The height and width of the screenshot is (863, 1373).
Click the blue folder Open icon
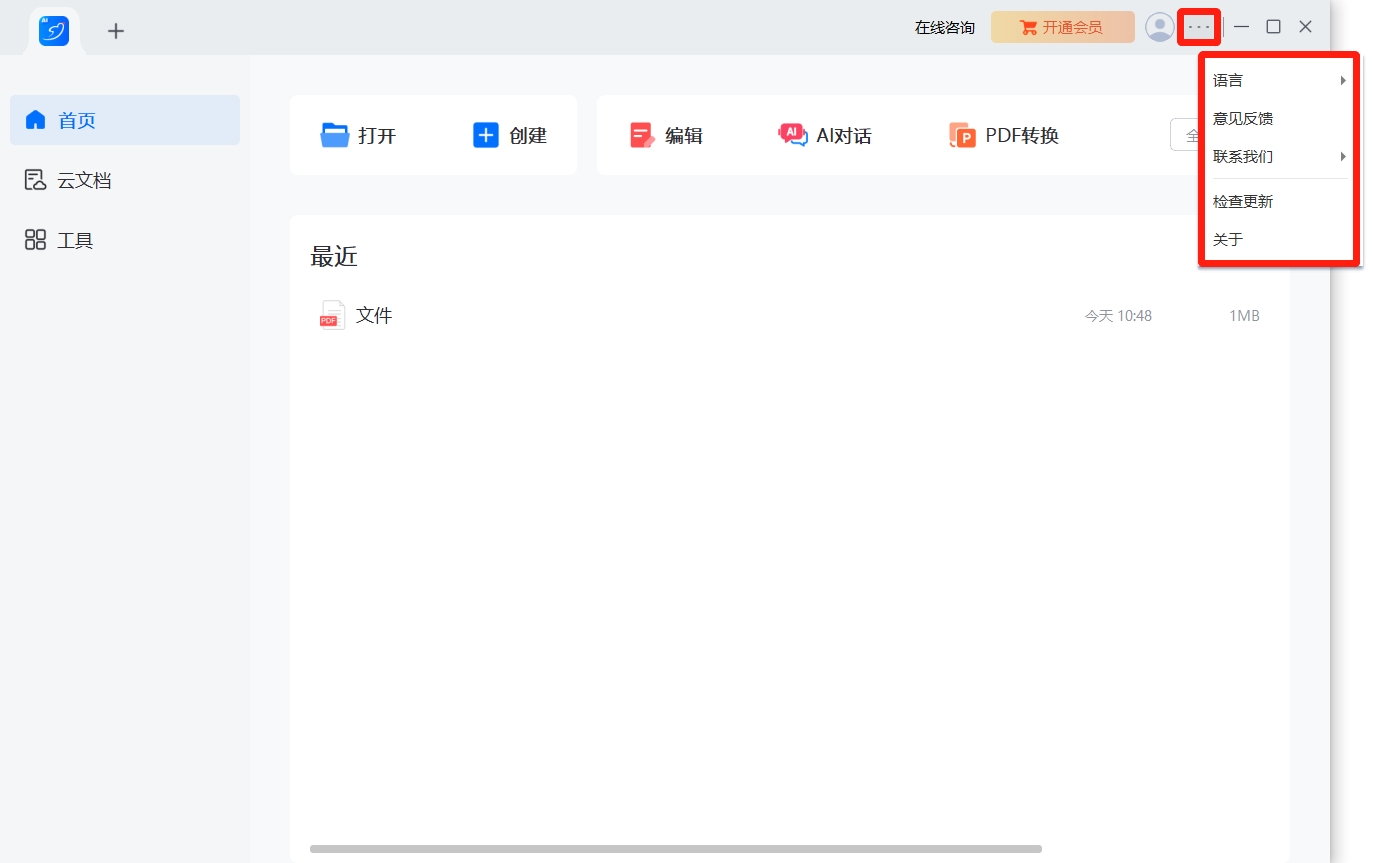(335, 135)
